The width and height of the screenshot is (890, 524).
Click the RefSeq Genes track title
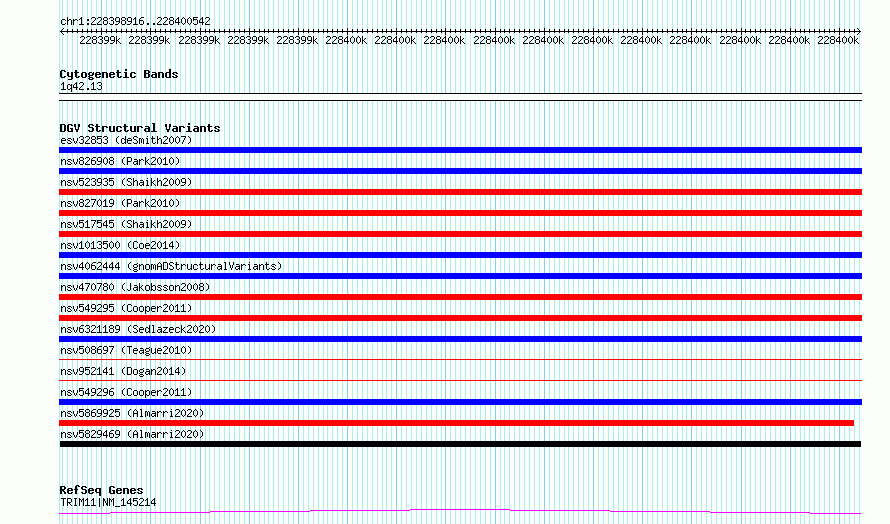pyautogui.click(x=101, y=490)
